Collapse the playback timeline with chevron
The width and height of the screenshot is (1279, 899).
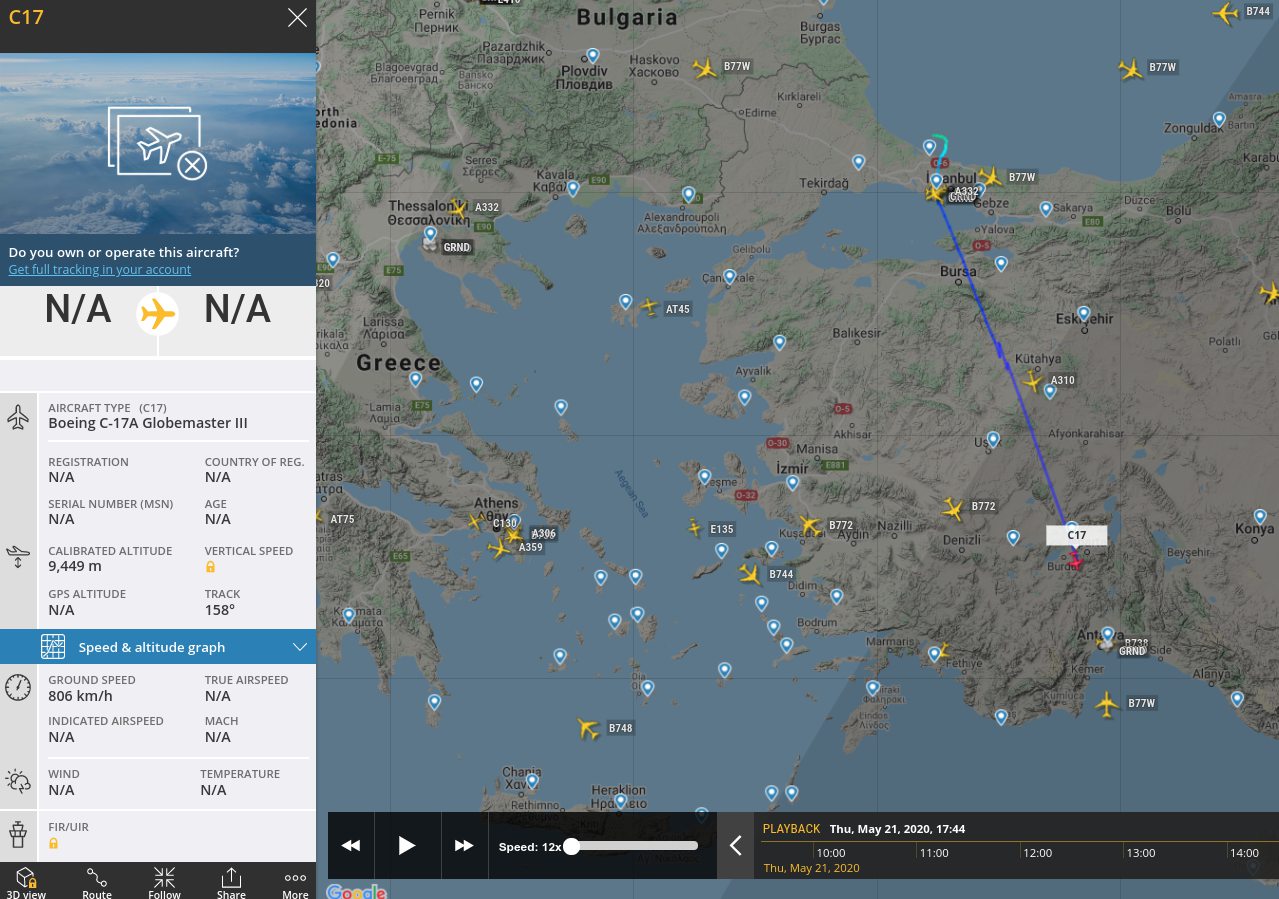click(735, 846)
